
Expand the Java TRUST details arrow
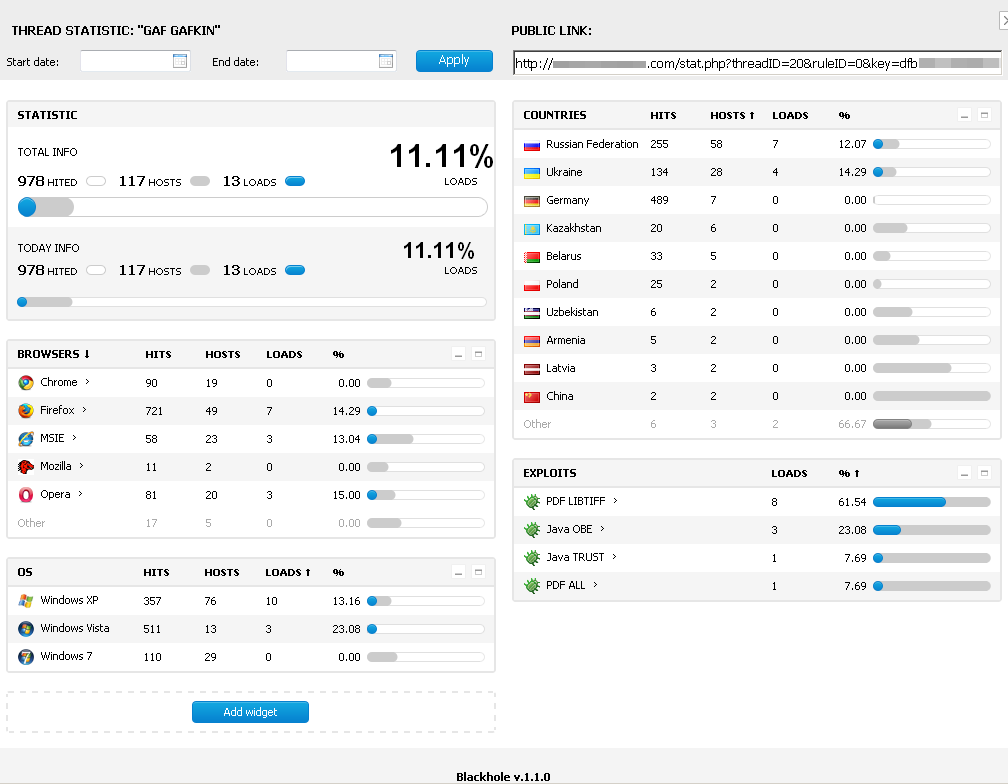coord(615,557)
